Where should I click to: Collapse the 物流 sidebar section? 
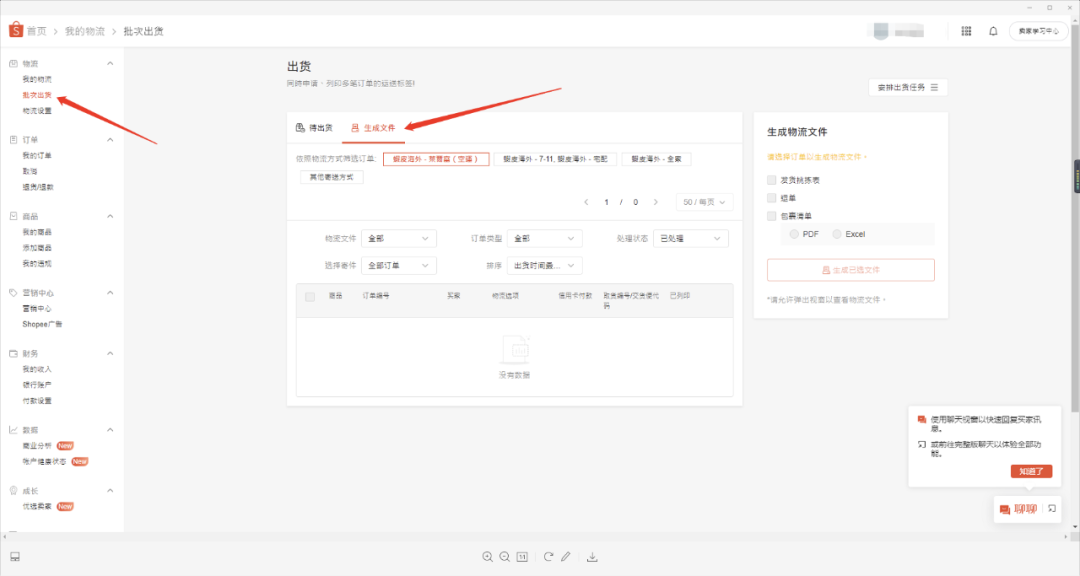pyautogui.click(x=109, y=62)
